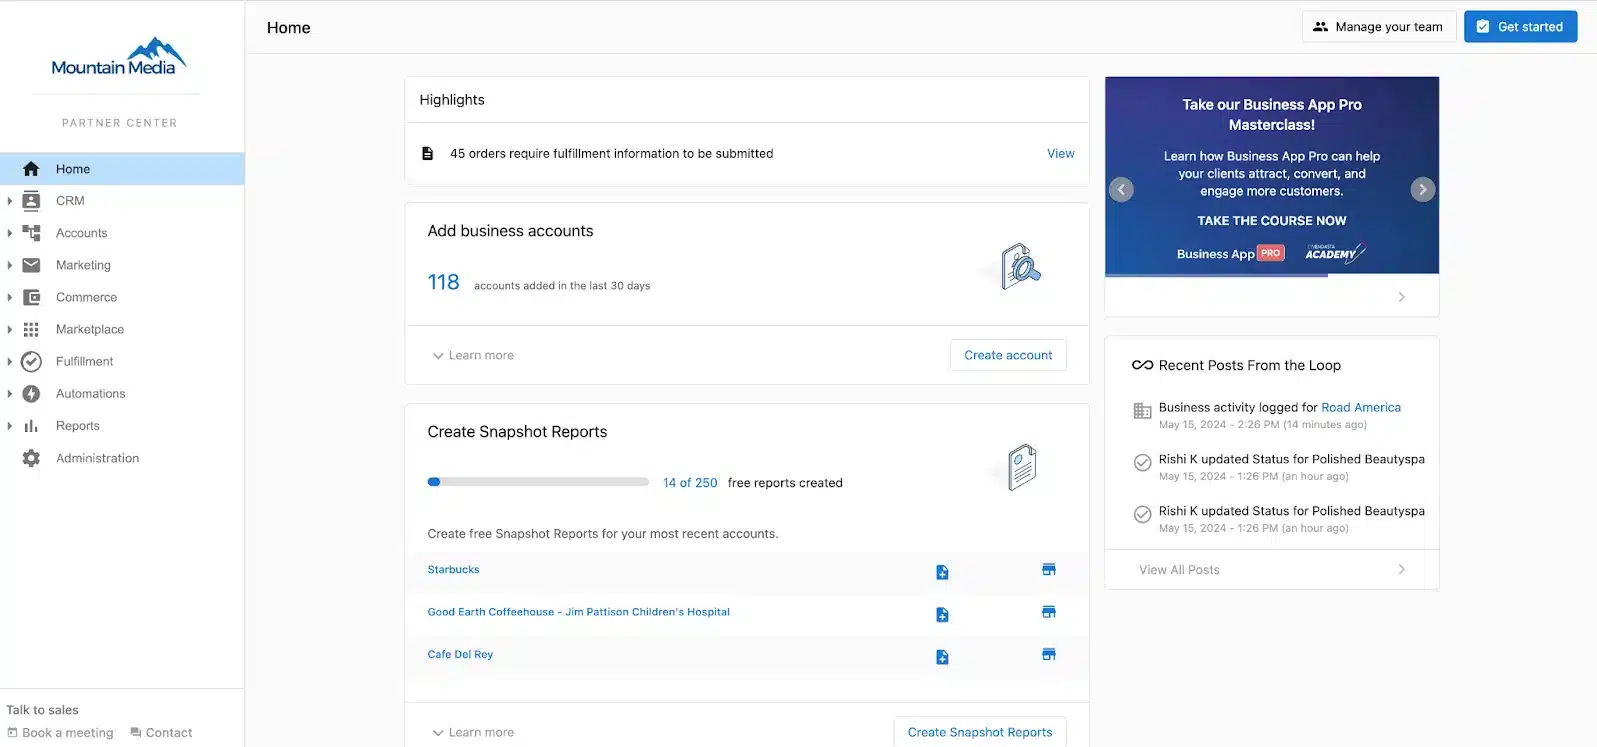
Task: Open Commerce in the sidebar
Action: 122,297
